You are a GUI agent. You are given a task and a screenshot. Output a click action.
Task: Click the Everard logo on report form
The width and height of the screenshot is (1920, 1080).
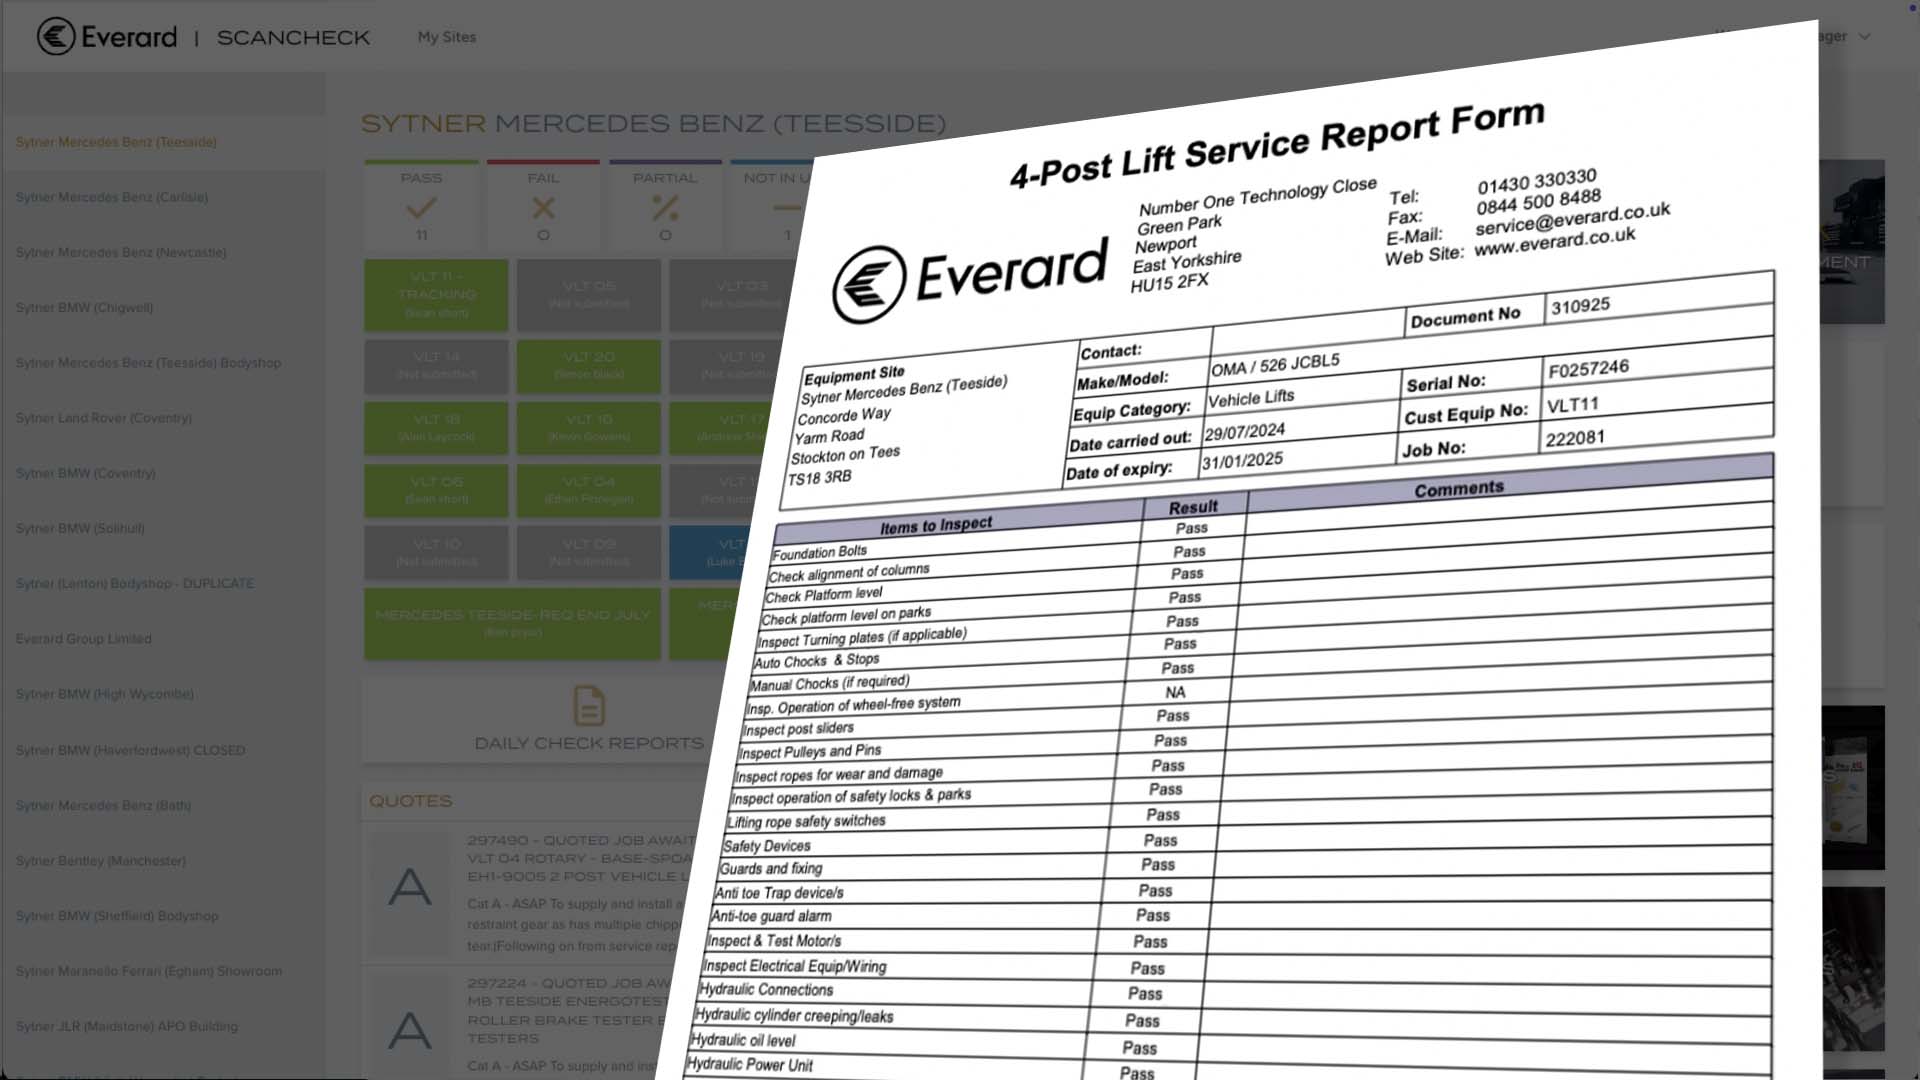coord(970,280)
